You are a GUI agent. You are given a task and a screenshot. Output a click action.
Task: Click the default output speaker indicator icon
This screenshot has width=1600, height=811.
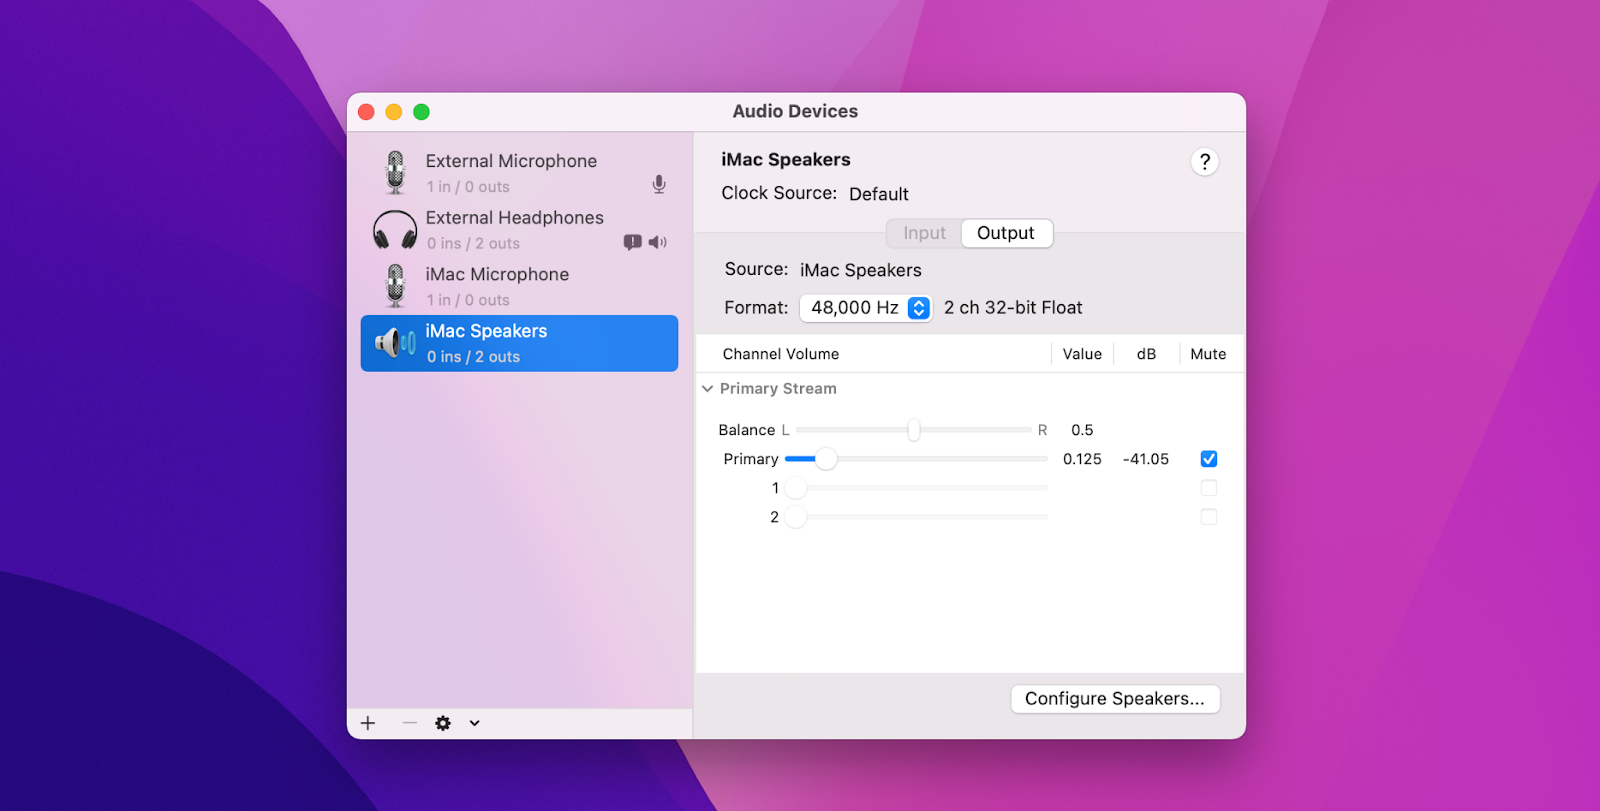pyautogui.click(x=657, y=242)
